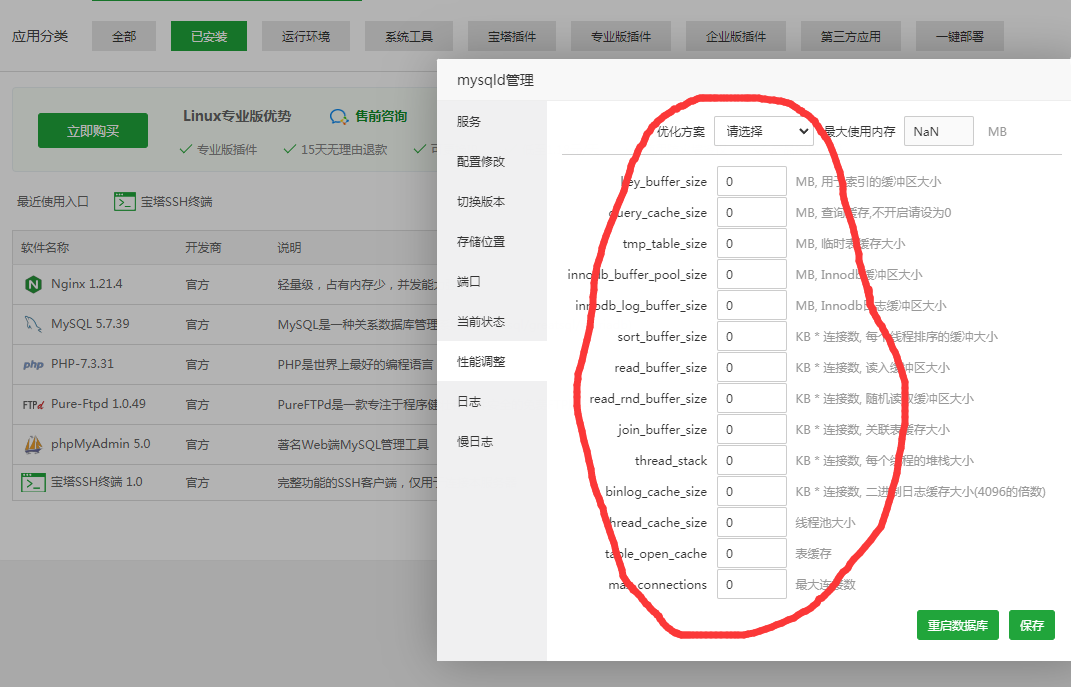Click the 重启数据库 button
Viewport: 1071px width, 687px height.
[x=958, y=625]
